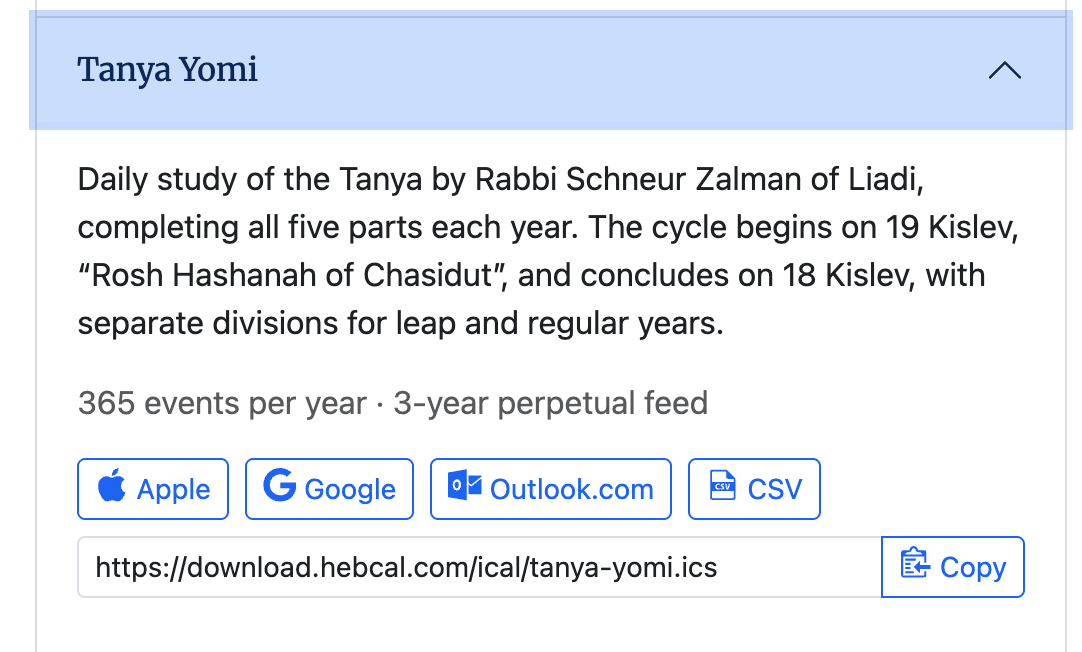The width and height of the screenshot is (1082, 652).
Task: Click the ical URL text field
Action: click(x=480, y=567)
